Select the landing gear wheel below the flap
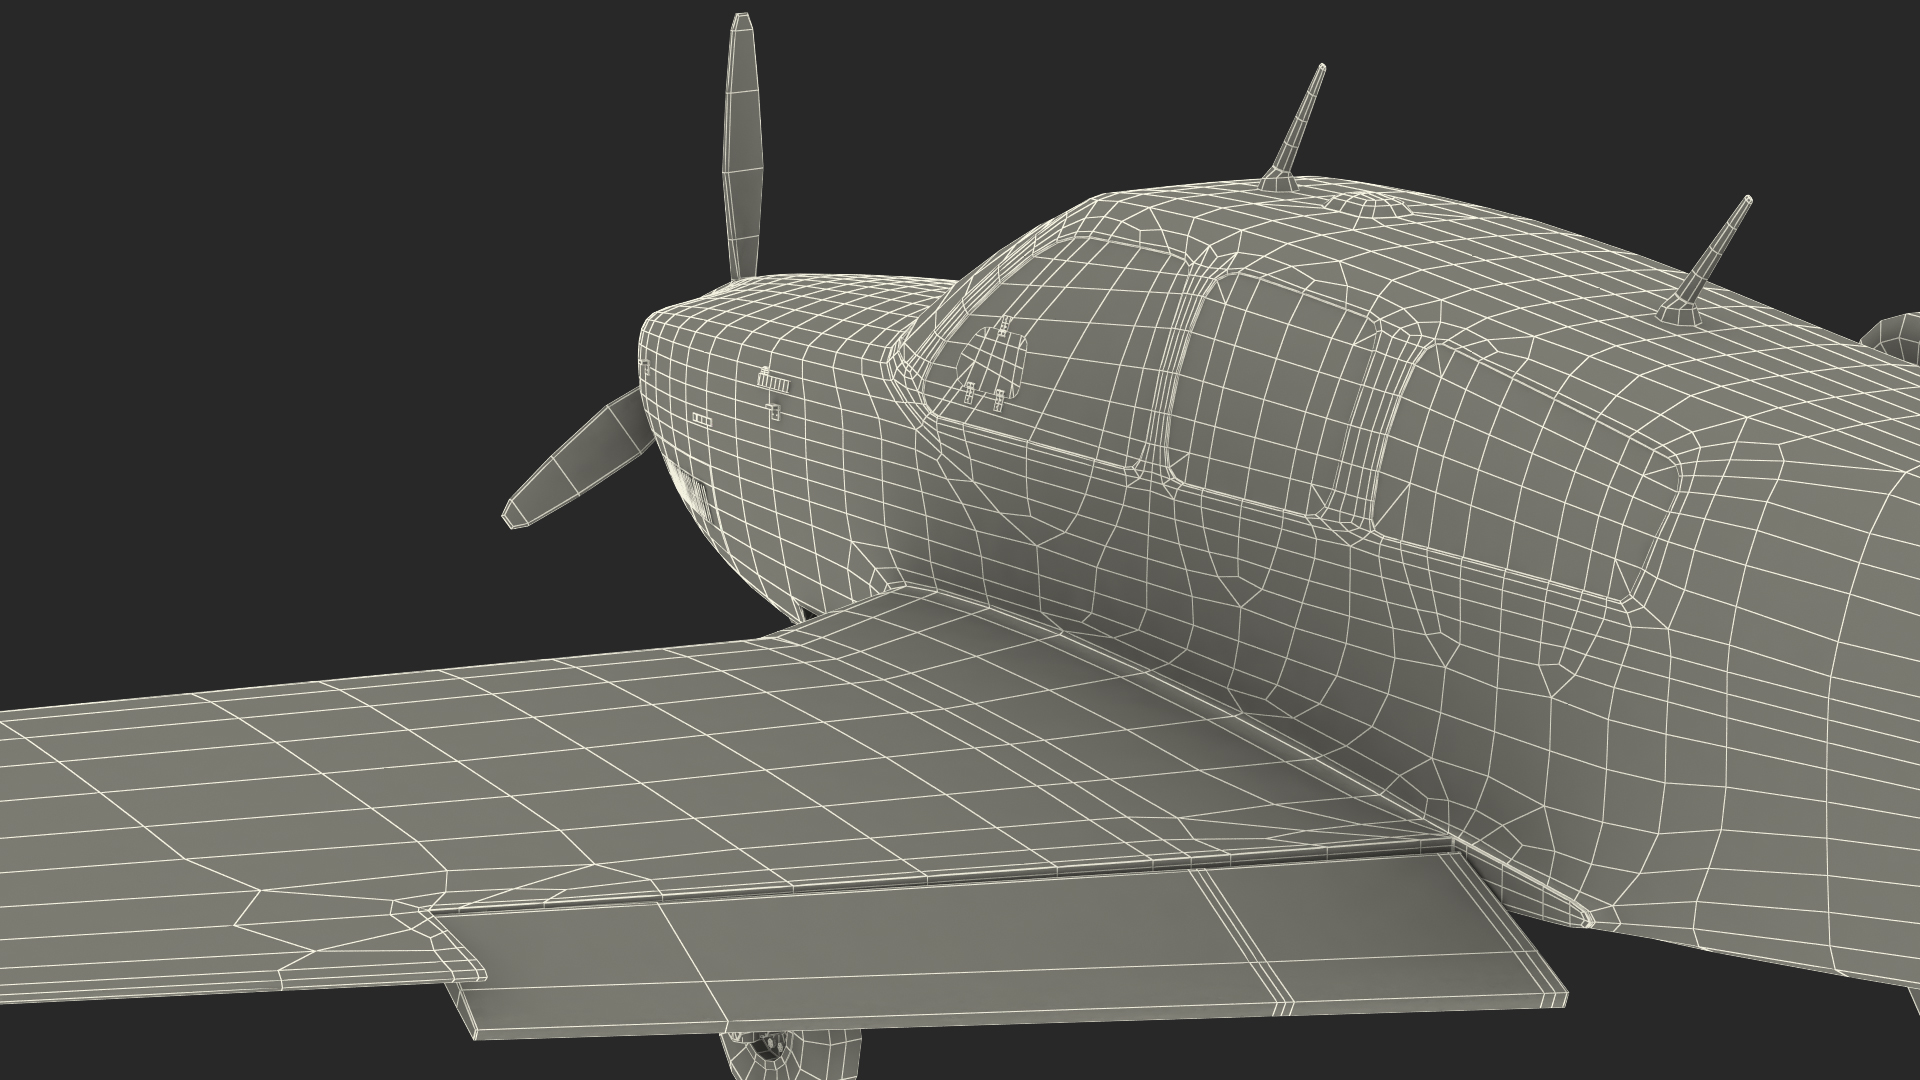The width and height of the screenshot is (1920, 1080). coord(790,1056)
